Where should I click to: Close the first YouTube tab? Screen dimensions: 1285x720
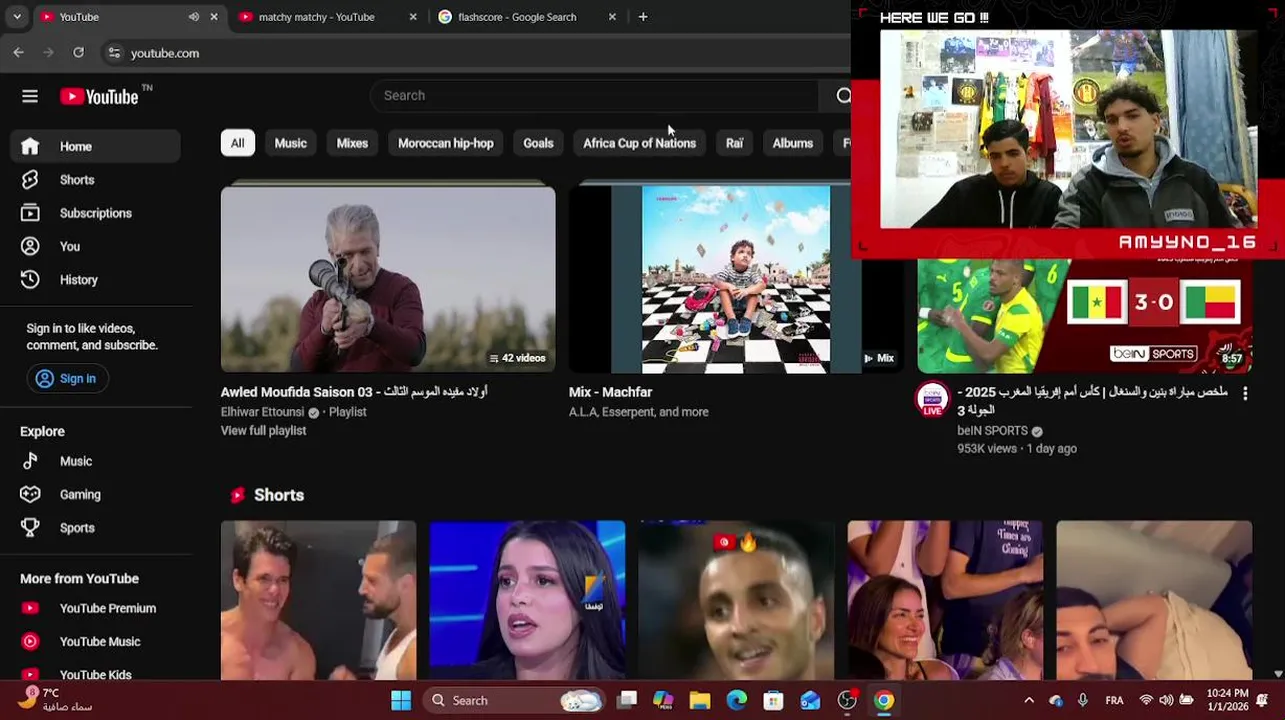213,17
